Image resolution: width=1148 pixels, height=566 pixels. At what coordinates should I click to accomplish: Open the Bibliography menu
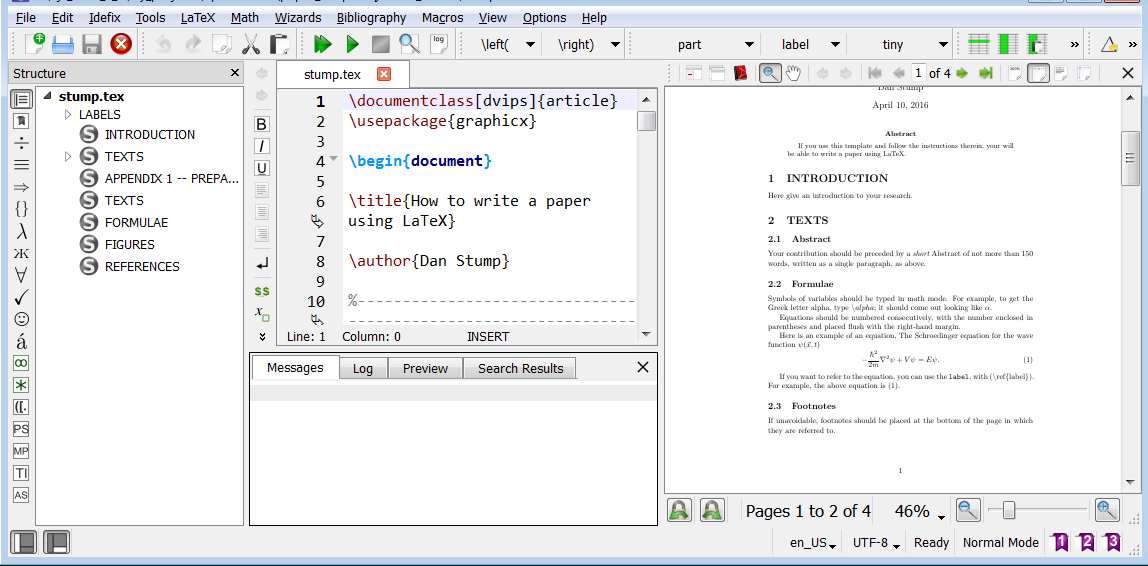371,18
